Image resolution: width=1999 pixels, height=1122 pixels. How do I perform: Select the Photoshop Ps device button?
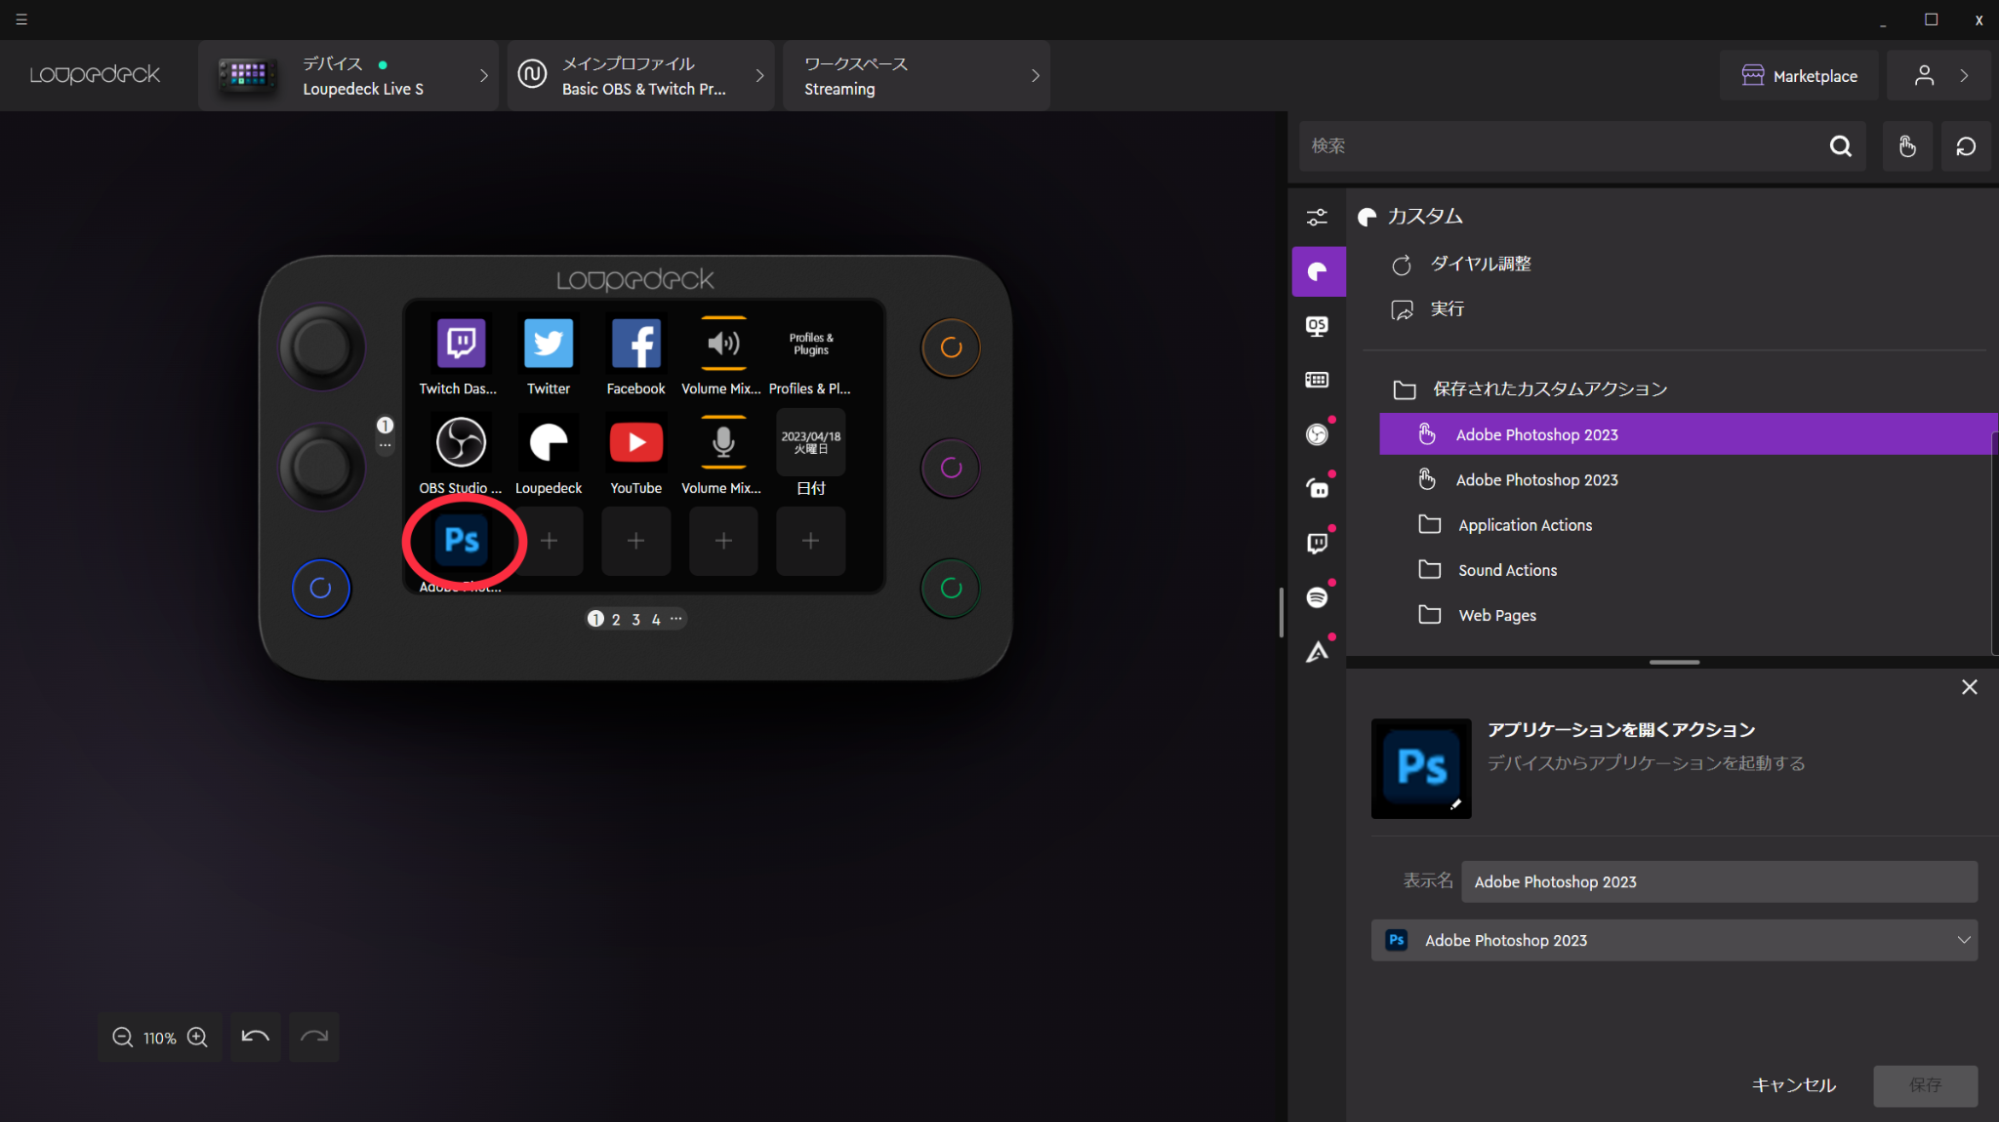(461, 541)
